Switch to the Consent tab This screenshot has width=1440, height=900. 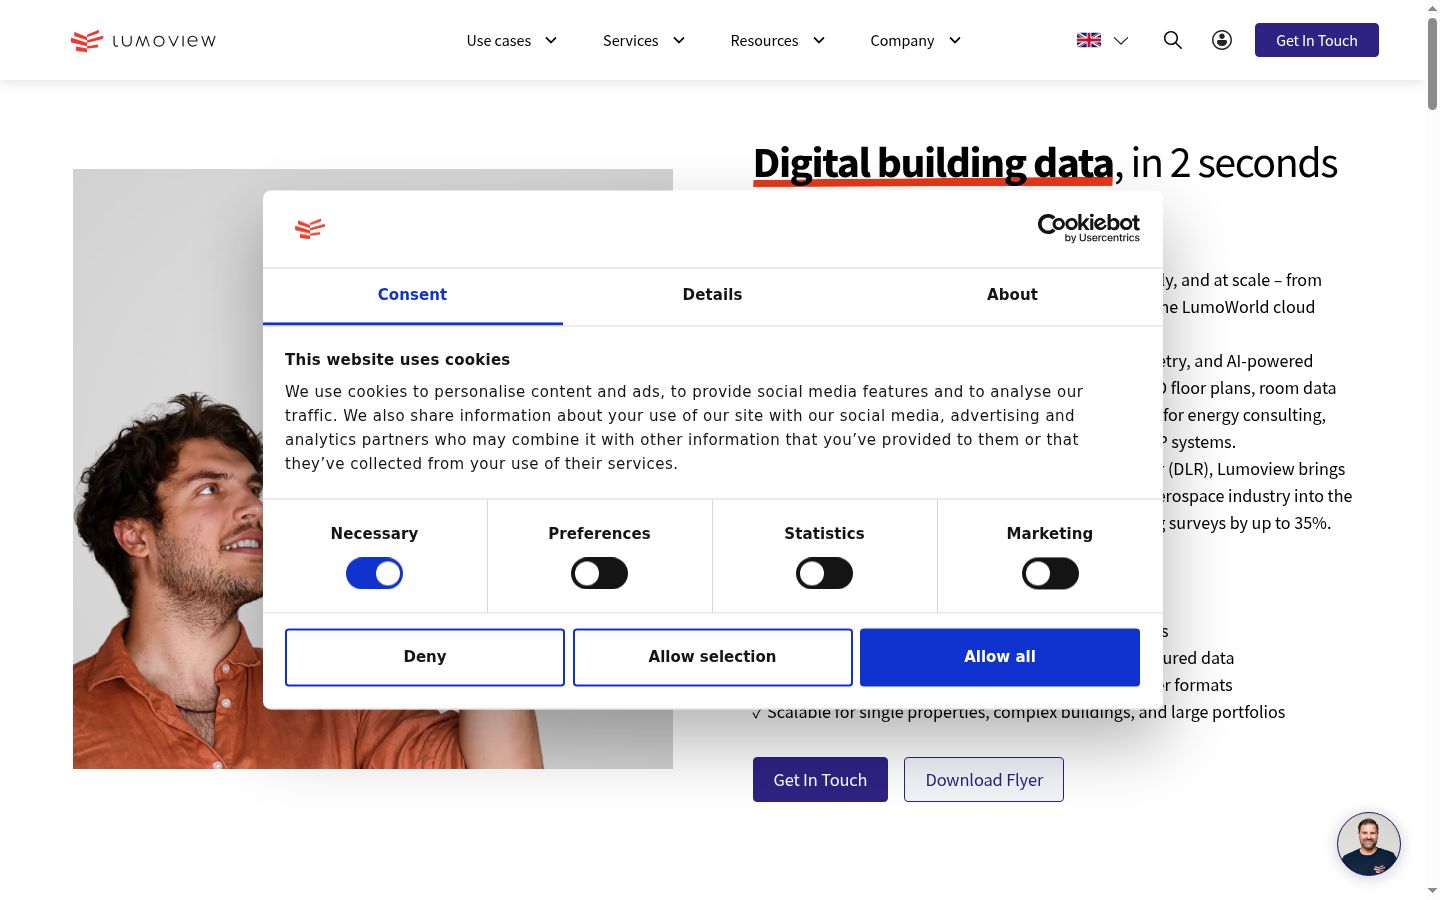412,295
